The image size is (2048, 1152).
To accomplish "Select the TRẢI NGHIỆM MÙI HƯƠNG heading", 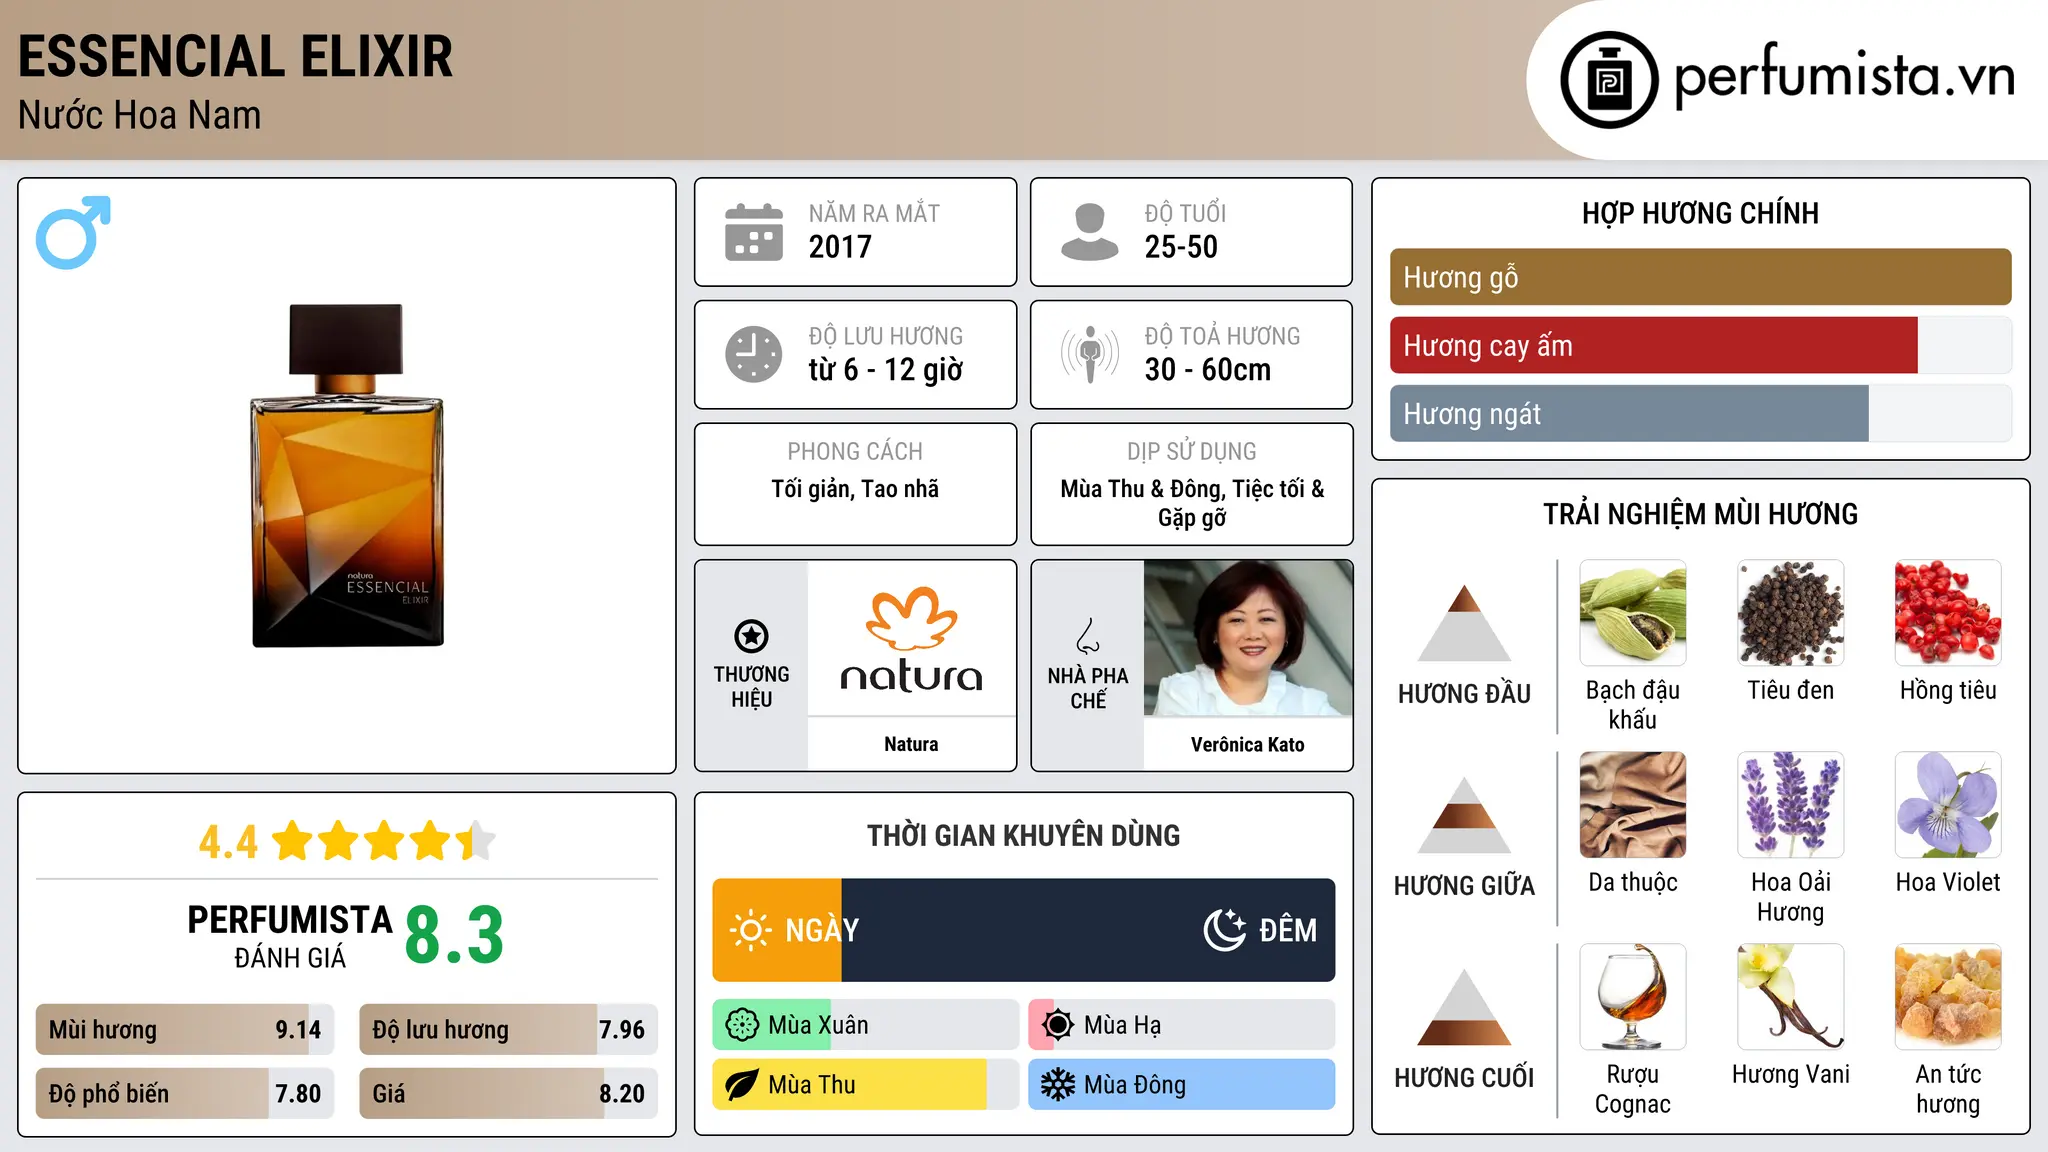I will click(x=1700, y=514).
